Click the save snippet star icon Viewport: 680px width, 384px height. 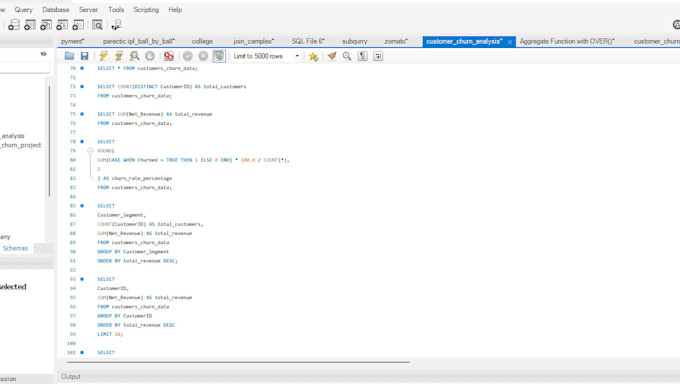pyautogui.click(x=313, y=56)
